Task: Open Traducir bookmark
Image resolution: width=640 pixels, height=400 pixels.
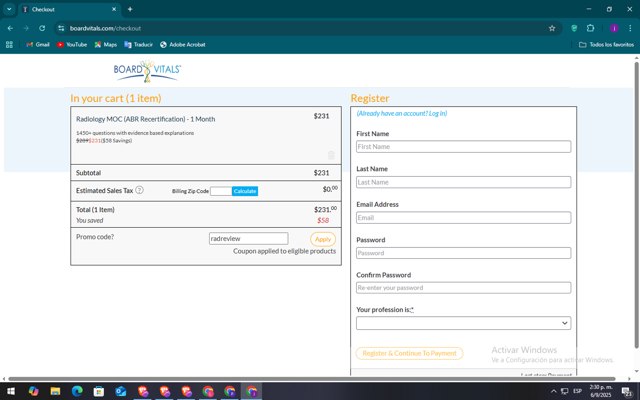Action: [x=138, y=44]
